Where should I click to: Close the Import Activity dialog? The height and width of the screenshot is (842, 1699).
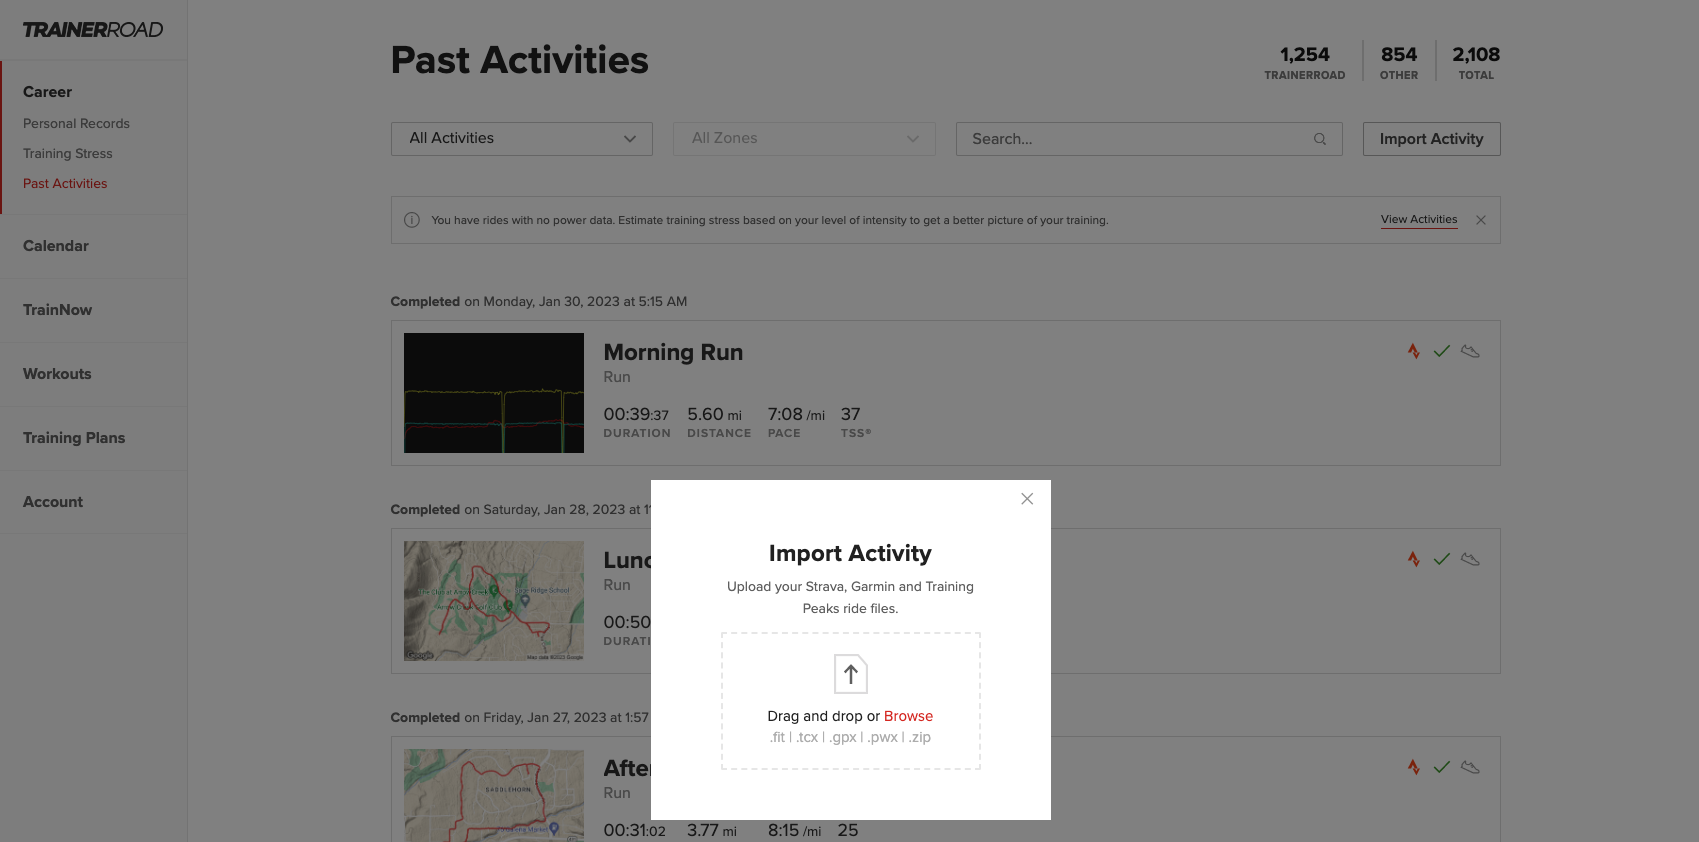click(1027, 499)
